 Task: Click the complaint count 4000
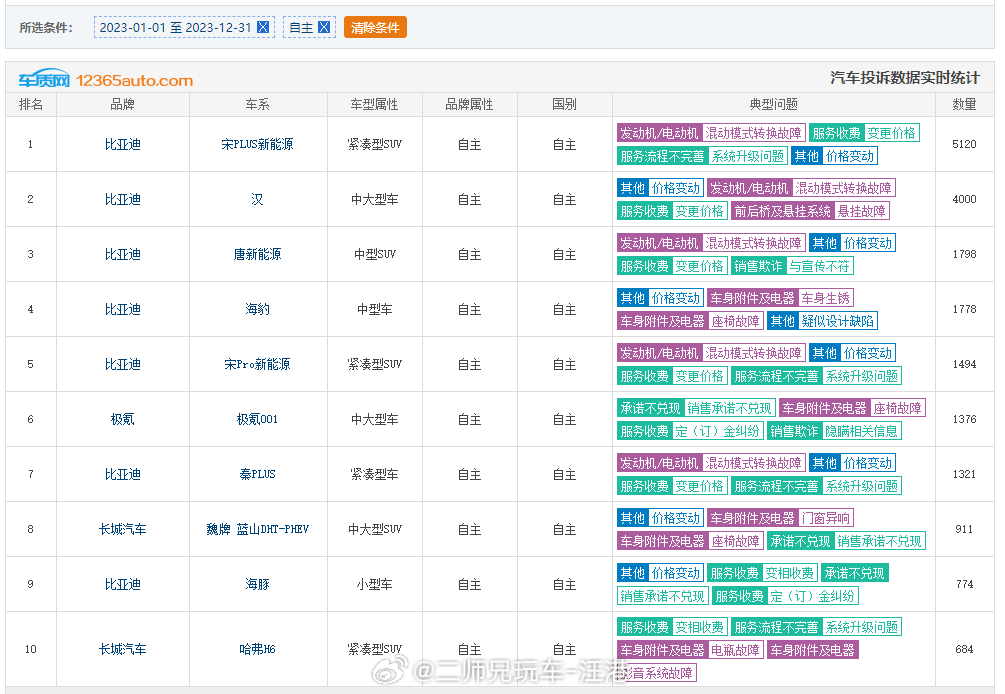pos(964,199)
